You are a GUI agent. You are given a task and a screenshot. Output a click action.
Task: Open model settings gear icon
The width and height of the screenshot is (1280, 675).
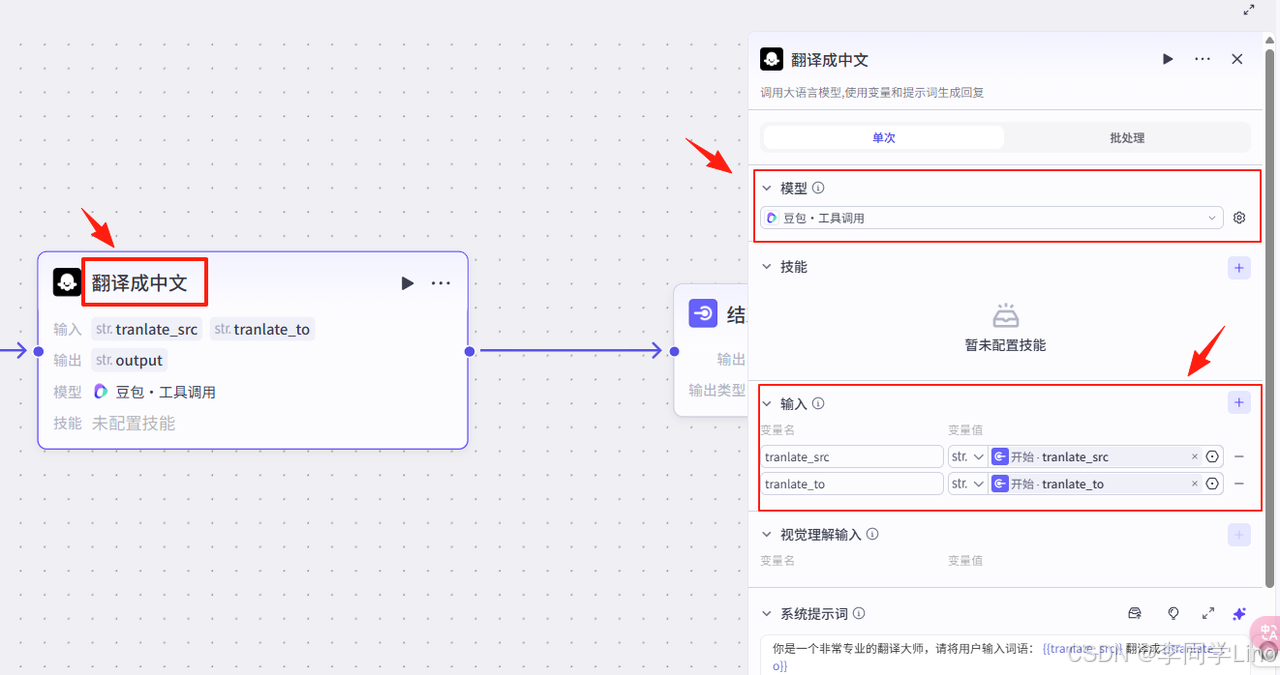[1239, 217]
